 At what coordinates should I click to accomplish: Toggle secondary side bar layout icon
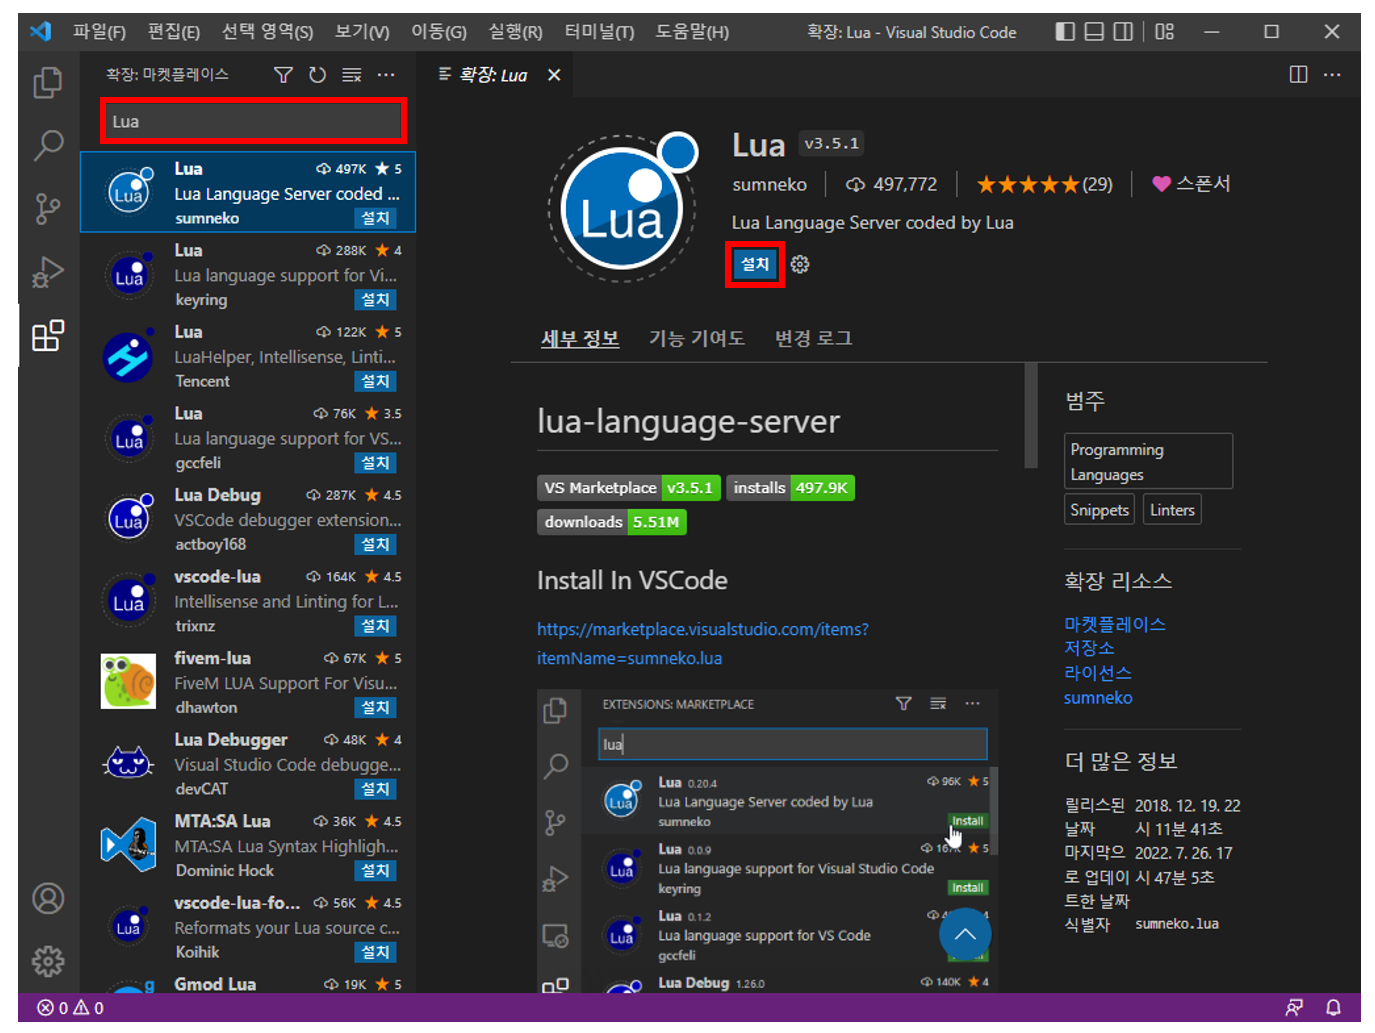1123,32
